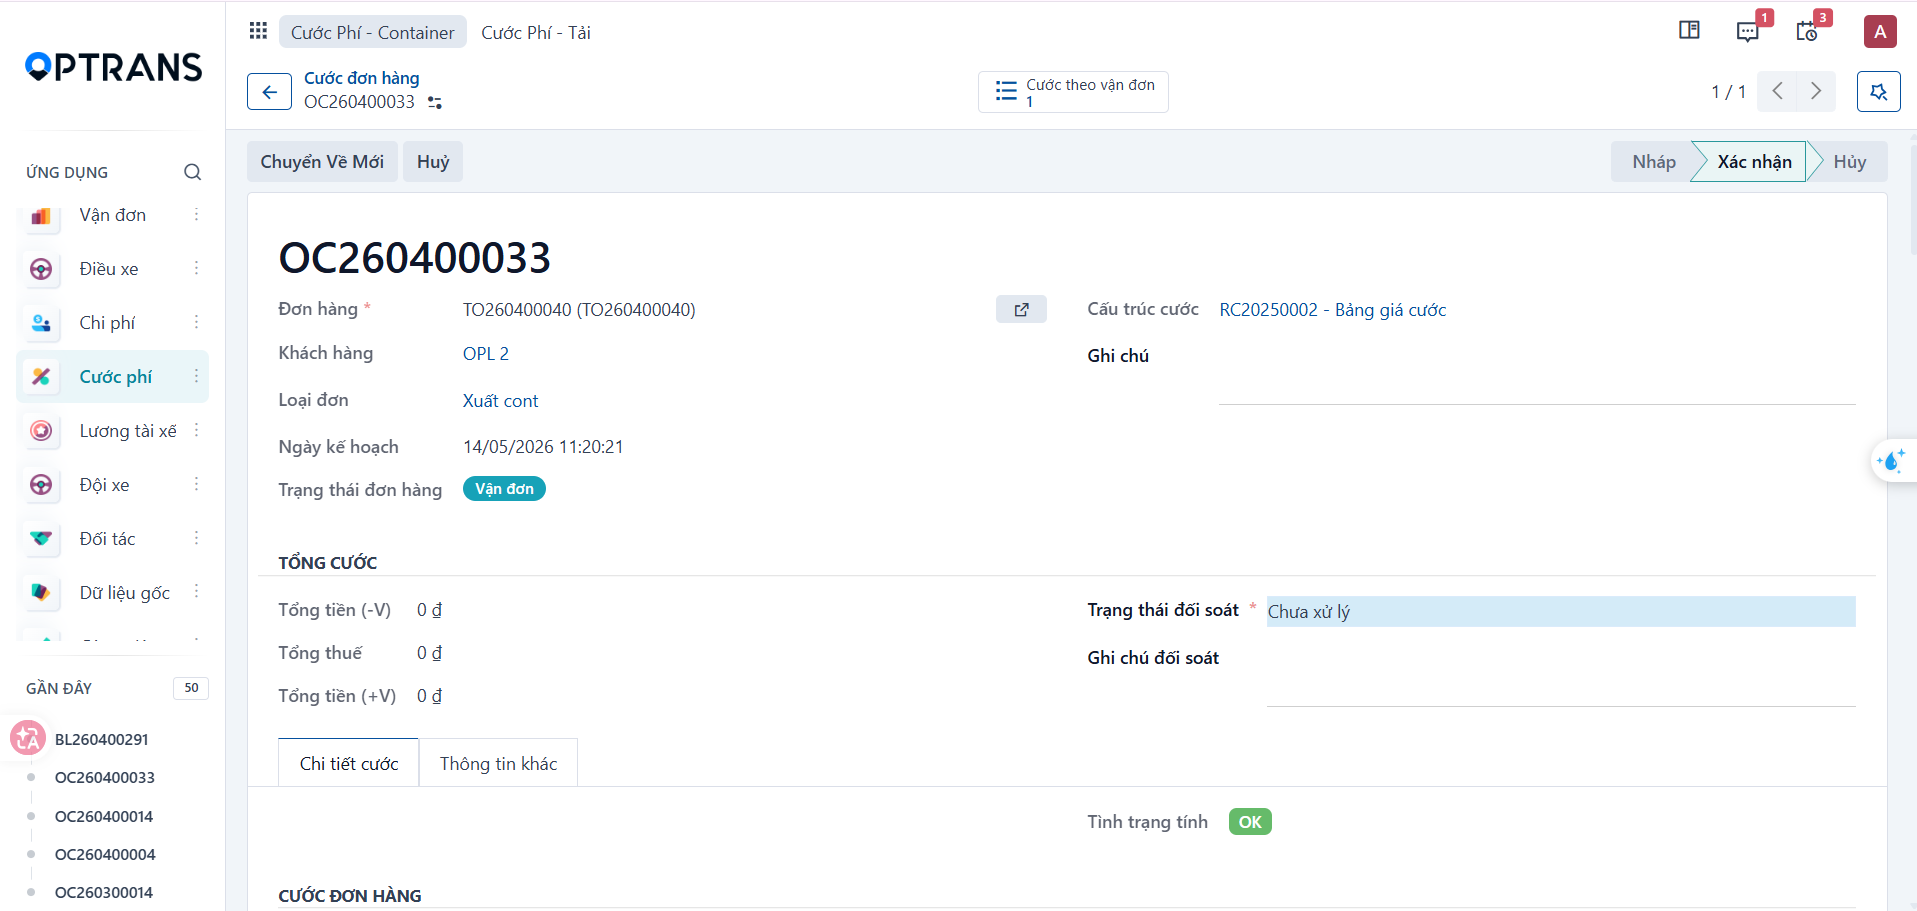The width and height of the screenshot is (1917, 911).
Task: Click the back arrow button
Action: 269,92
